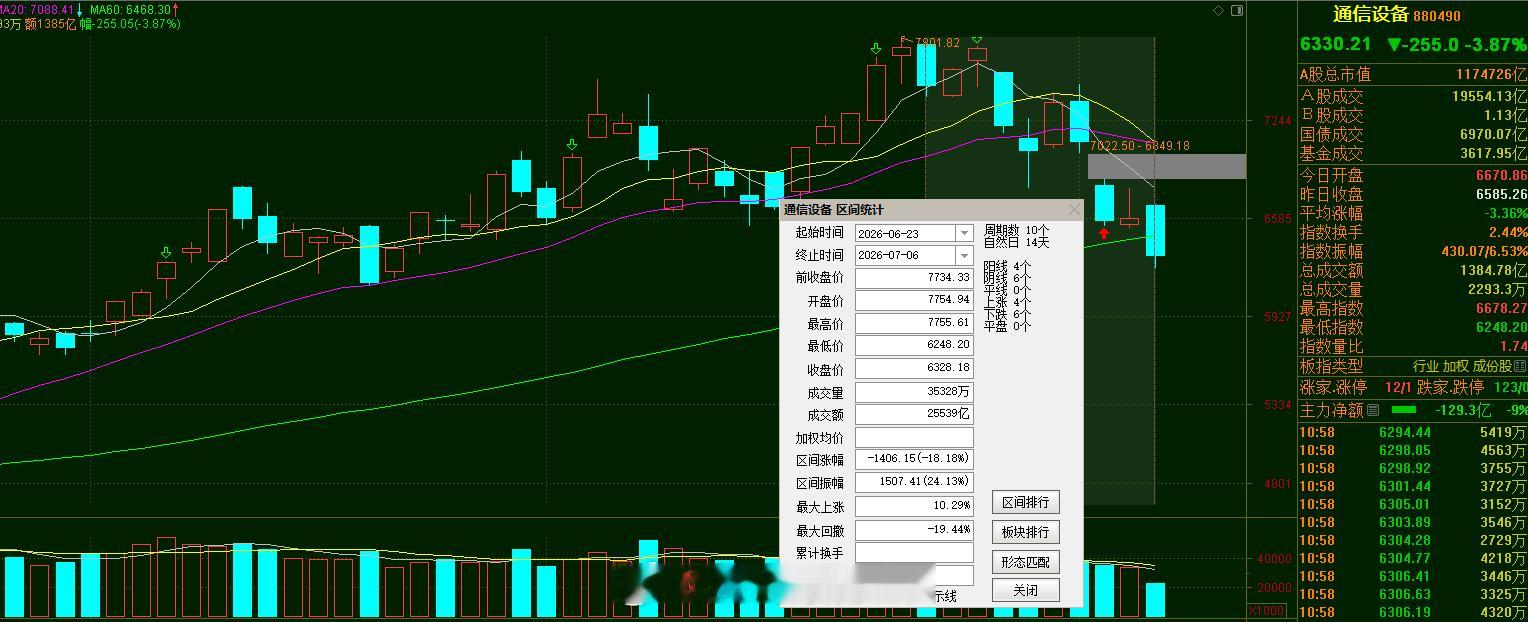Click the empty 加权均价 field
Image resolution: width=1528 pixels, height=622 pixels.
[x=914, y=438]
